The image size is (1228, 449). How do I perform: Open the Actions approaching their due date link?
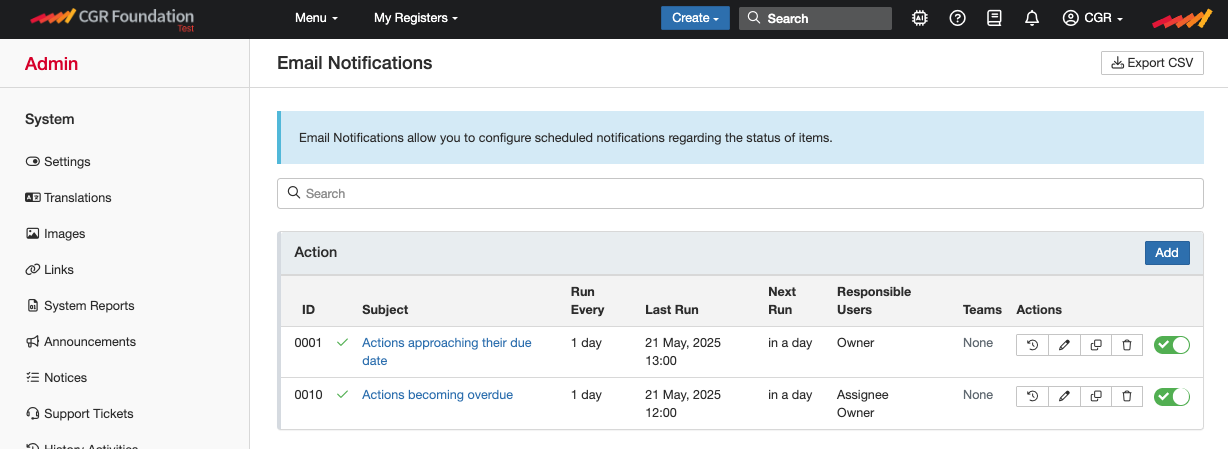pos(447,352)
